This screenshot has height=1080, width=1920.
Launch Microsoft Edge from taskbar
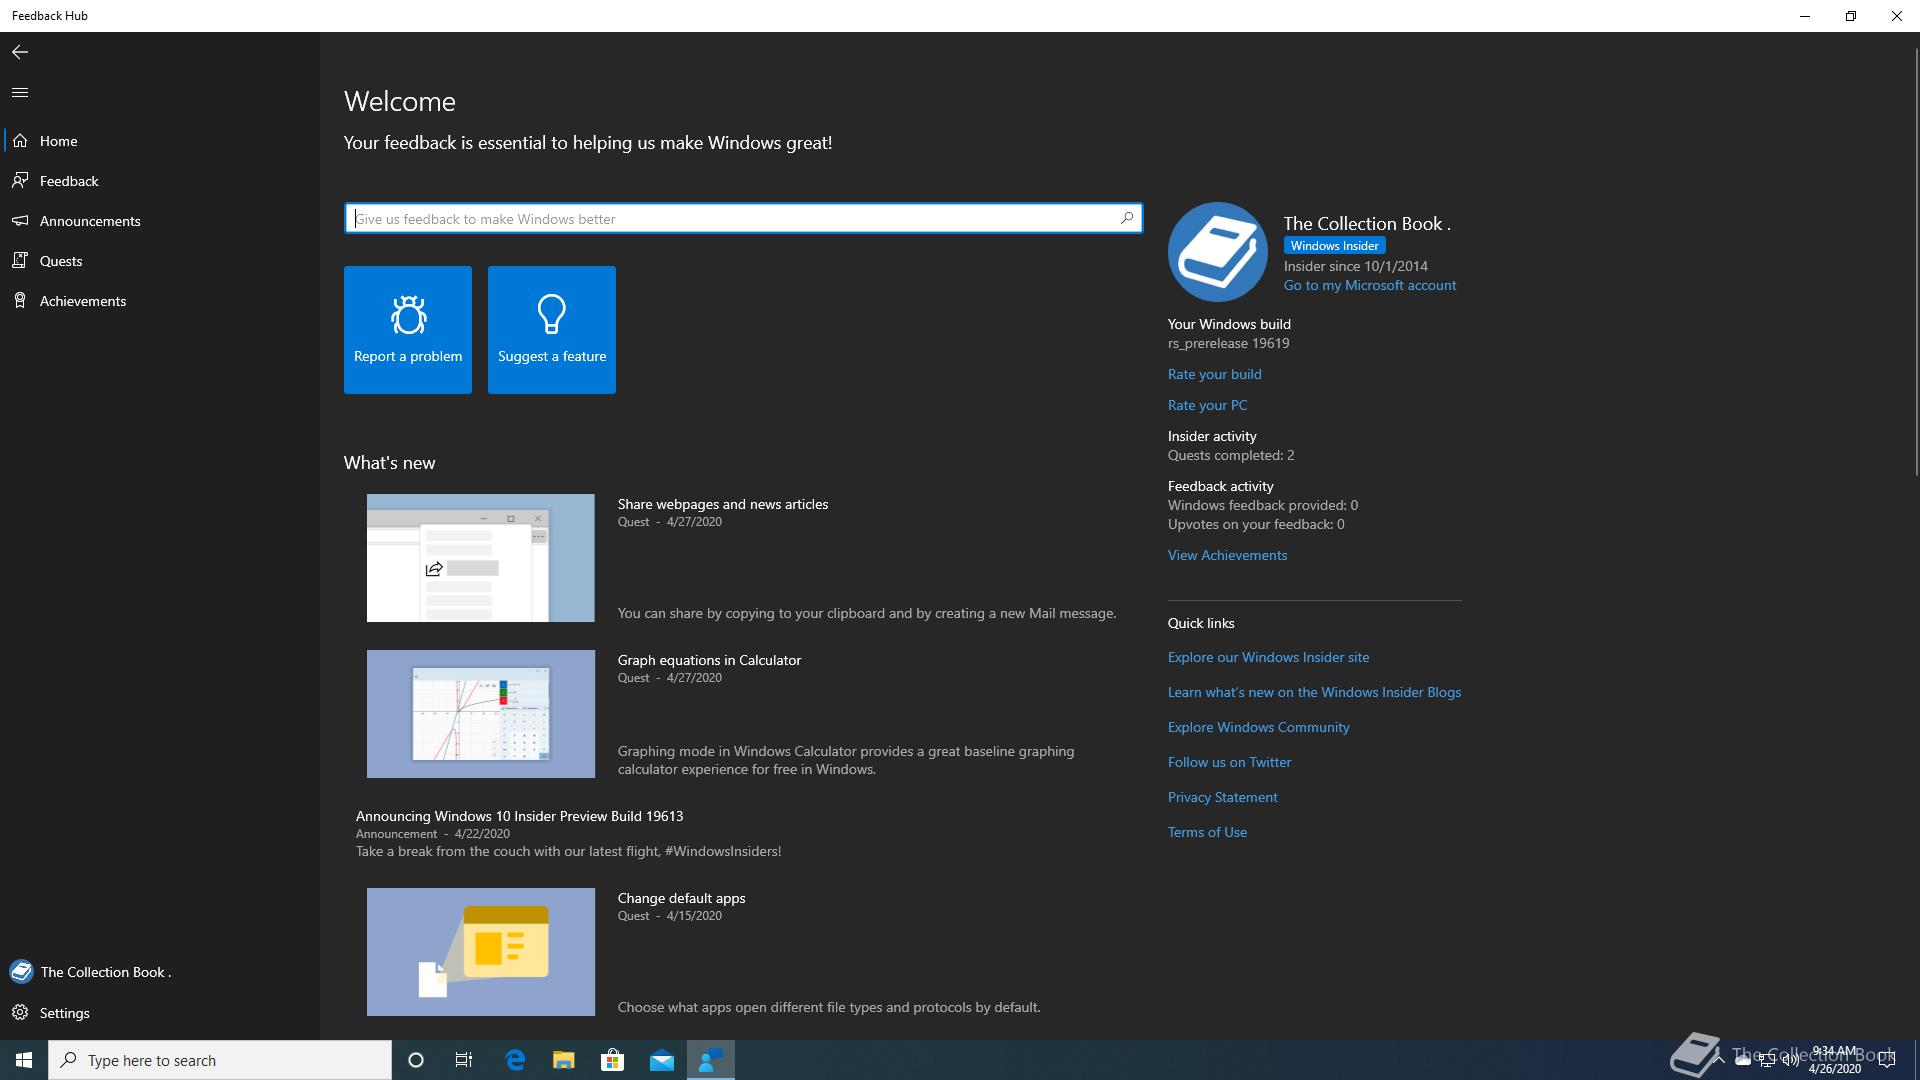(x=516, y=1060)
